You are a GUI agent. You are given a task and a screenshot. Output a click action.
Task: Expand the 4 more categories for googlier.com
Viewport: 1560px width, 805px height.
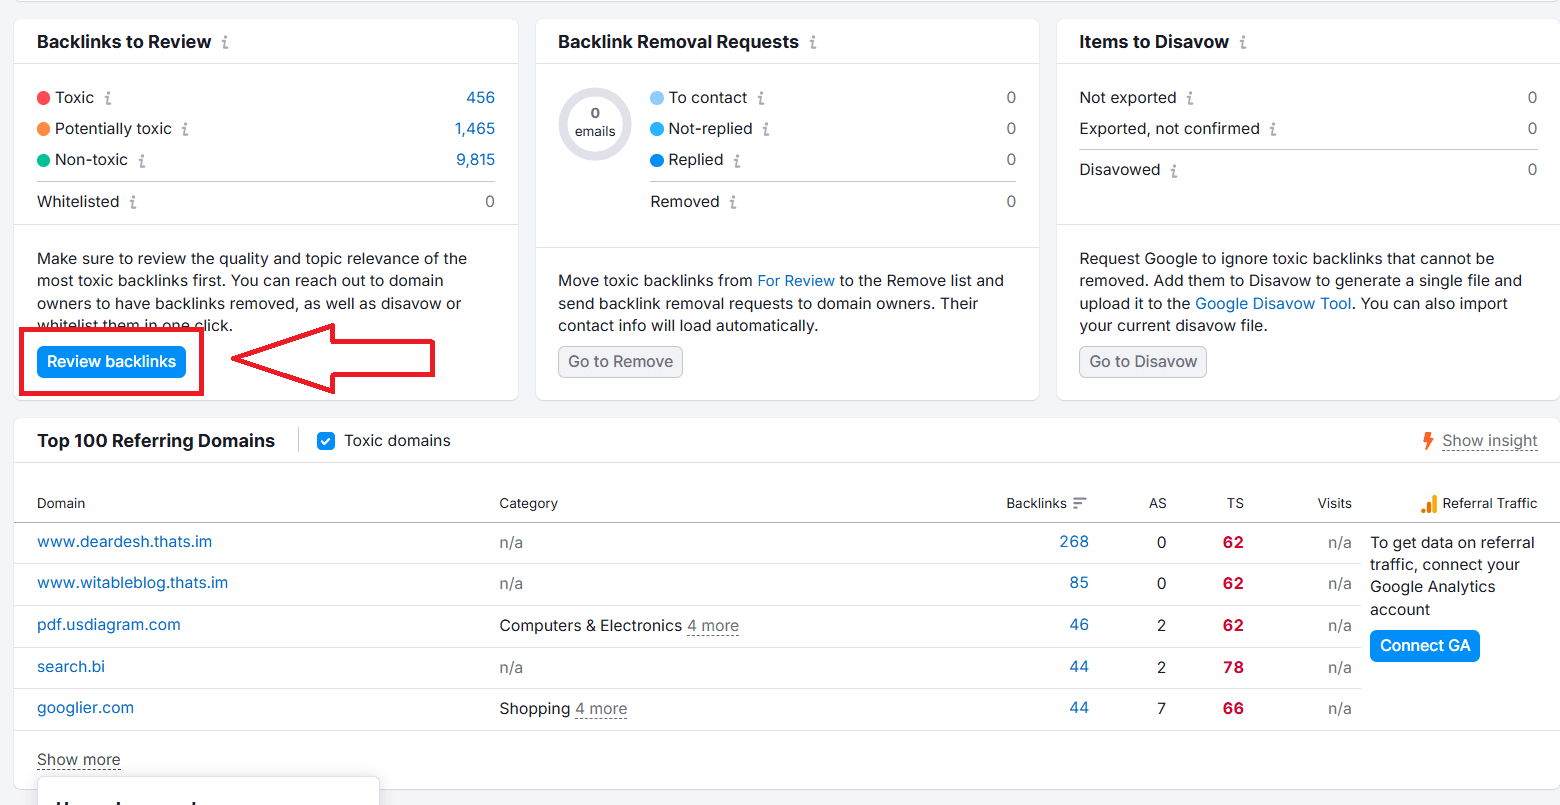(601, 708)
